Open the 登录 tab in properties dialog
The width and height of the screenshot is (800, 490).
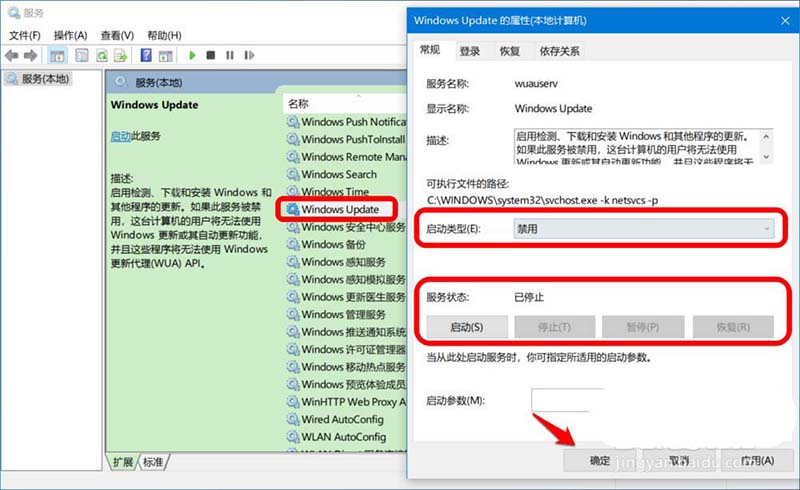[x=469, y=51]
